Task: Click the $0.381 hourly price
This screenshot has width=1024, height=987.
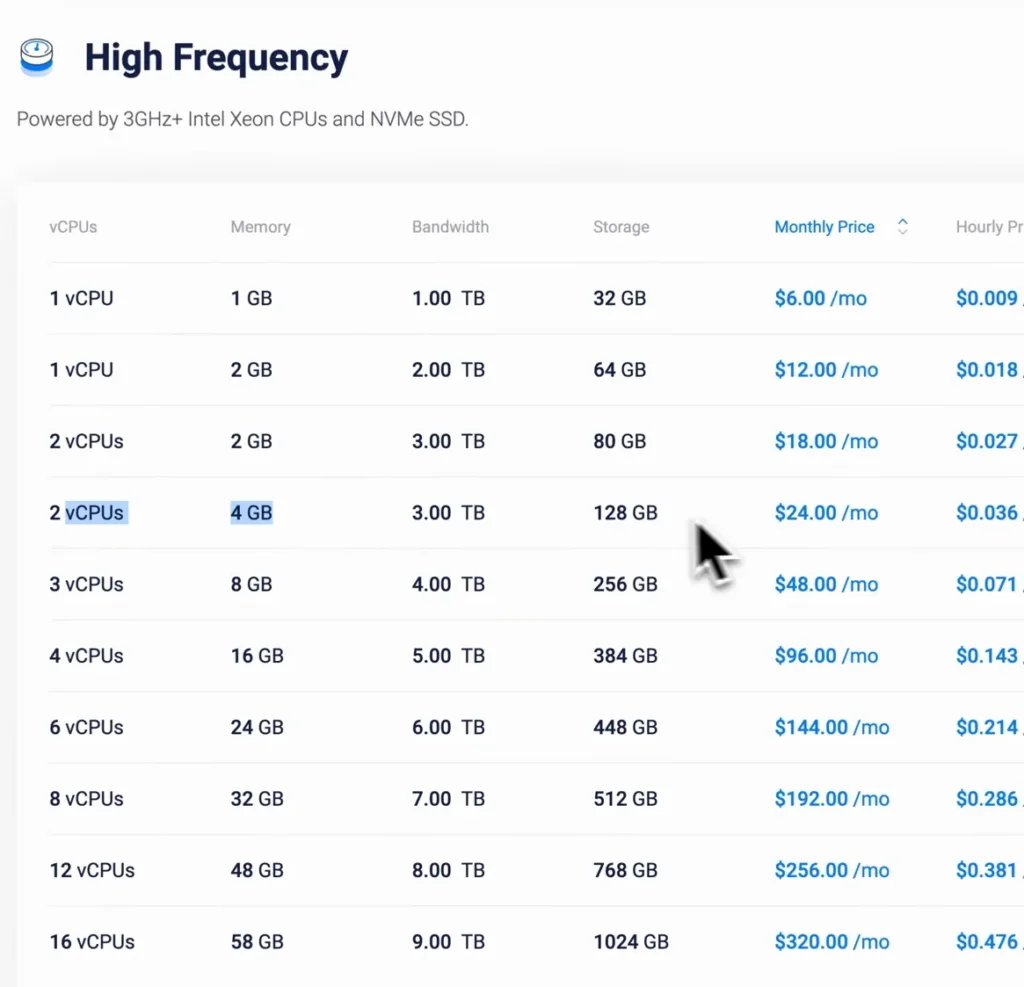Action: (987, 871)
